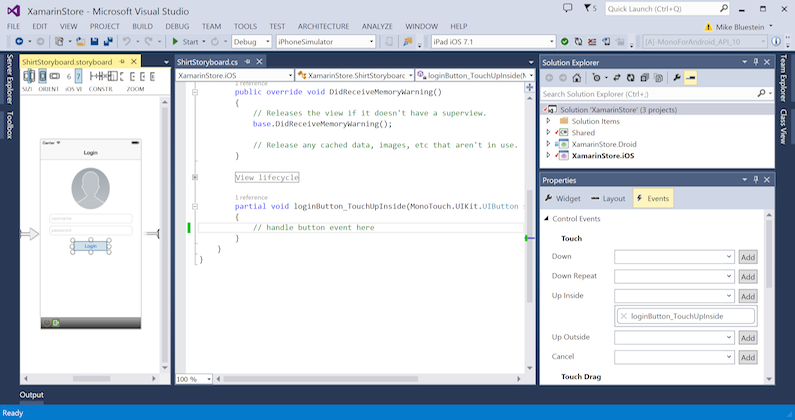Toggle auto-hide pin on Properties panel

coord(755,180)
